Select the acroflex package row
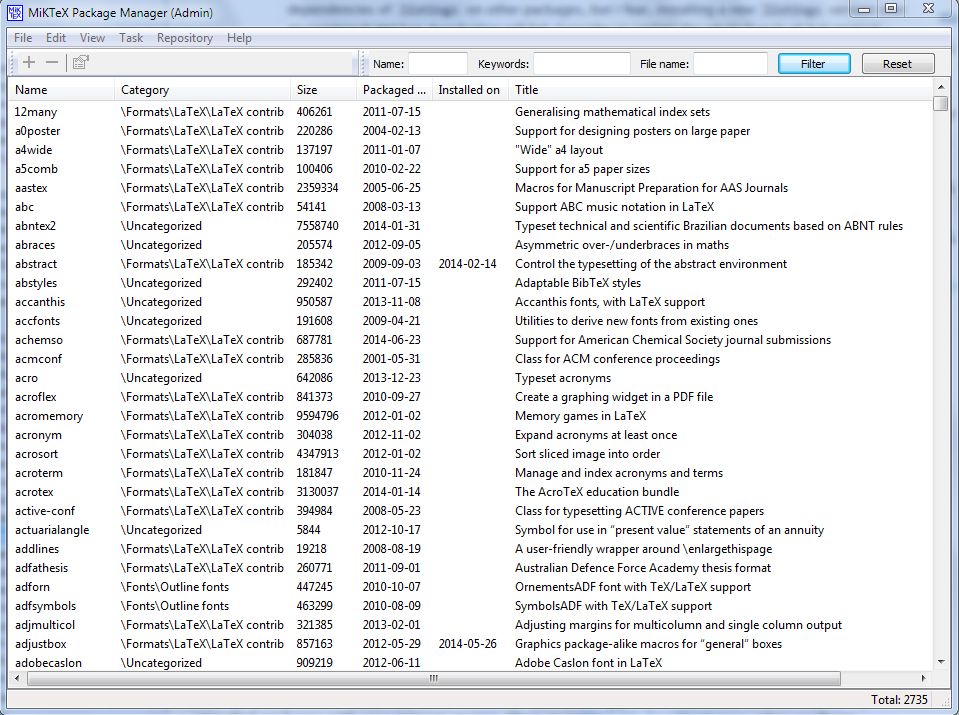Screen dimensions: 959x715 (471, 397)
